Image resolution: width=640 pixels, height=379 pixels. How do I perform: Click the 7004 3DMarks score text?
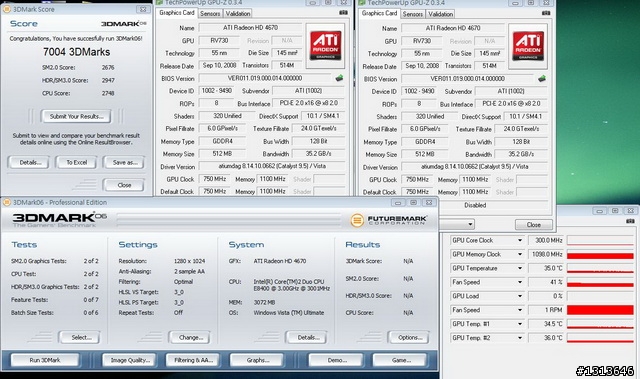click(76, 52)
